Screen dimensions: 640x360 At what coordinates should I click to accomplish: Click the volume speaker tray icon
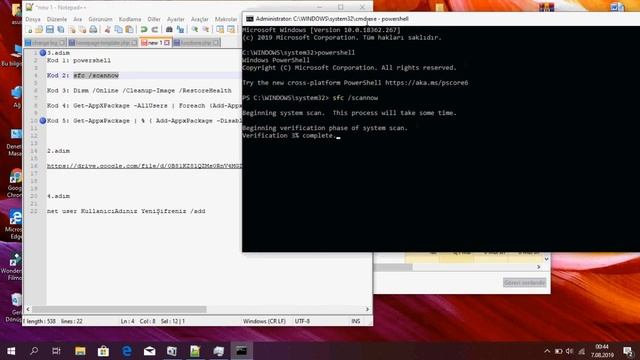[x=569, y=351]
